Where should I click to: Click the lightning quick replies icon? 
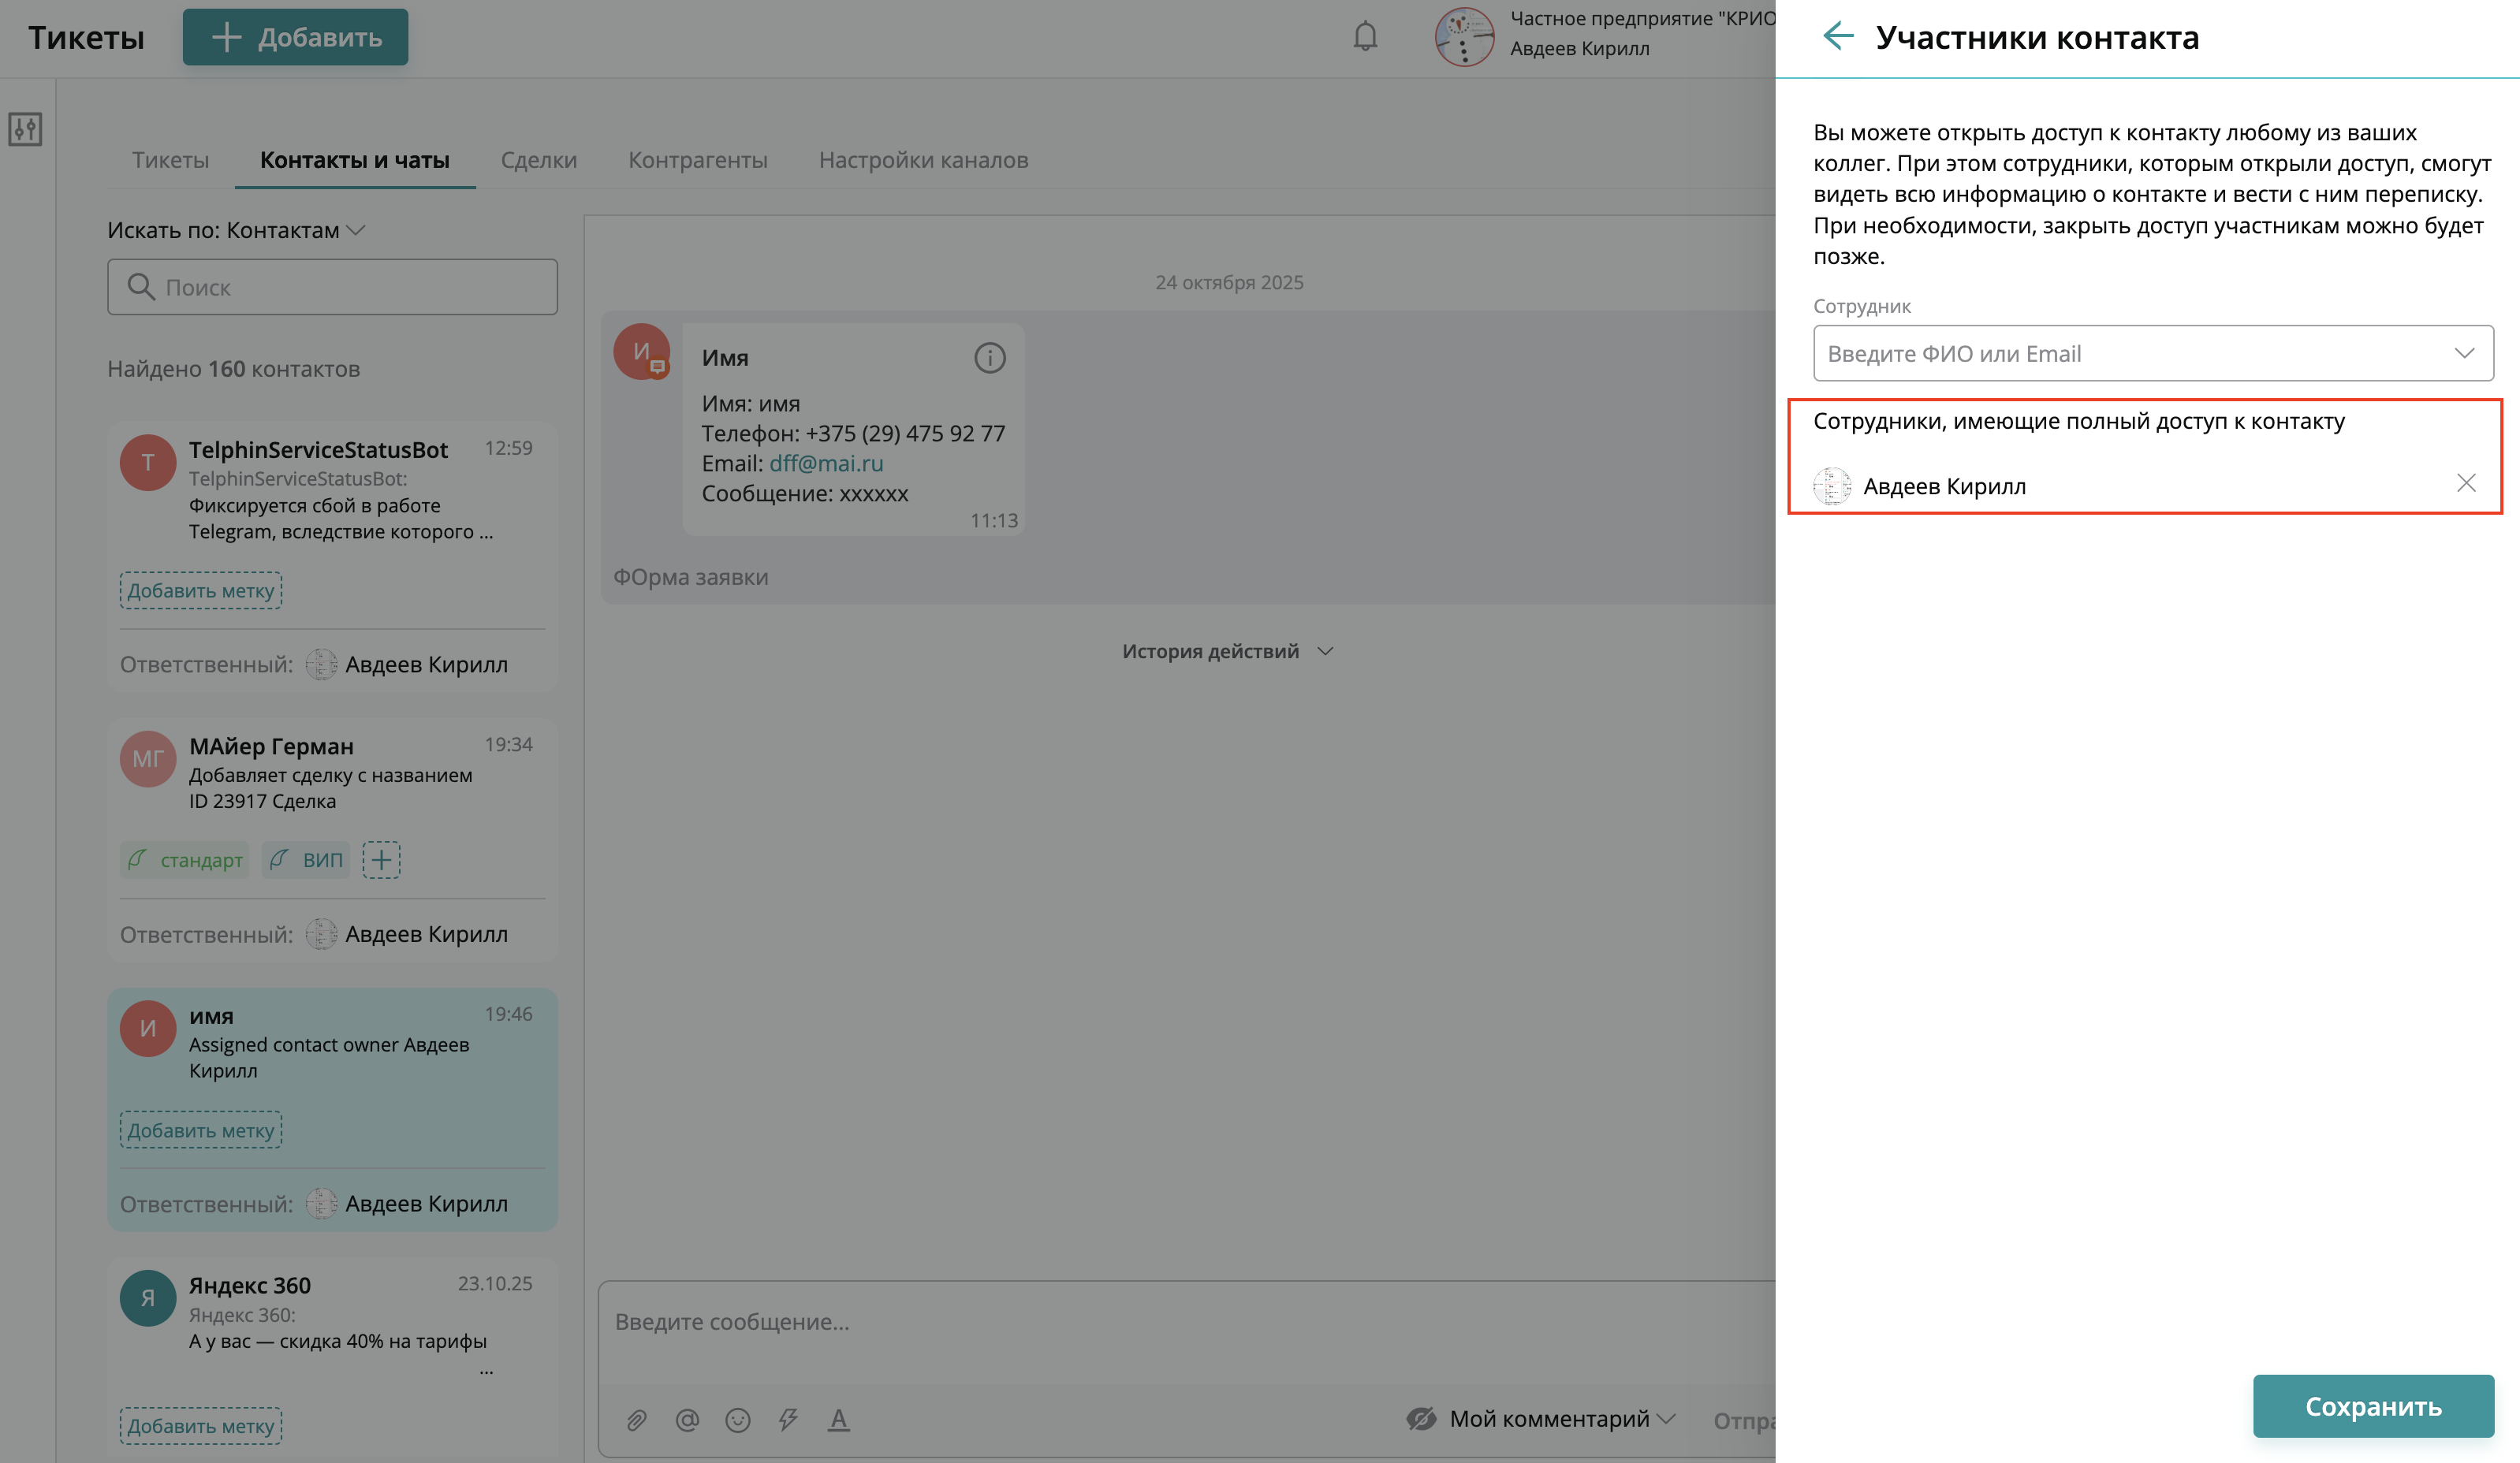point(788,1420)
